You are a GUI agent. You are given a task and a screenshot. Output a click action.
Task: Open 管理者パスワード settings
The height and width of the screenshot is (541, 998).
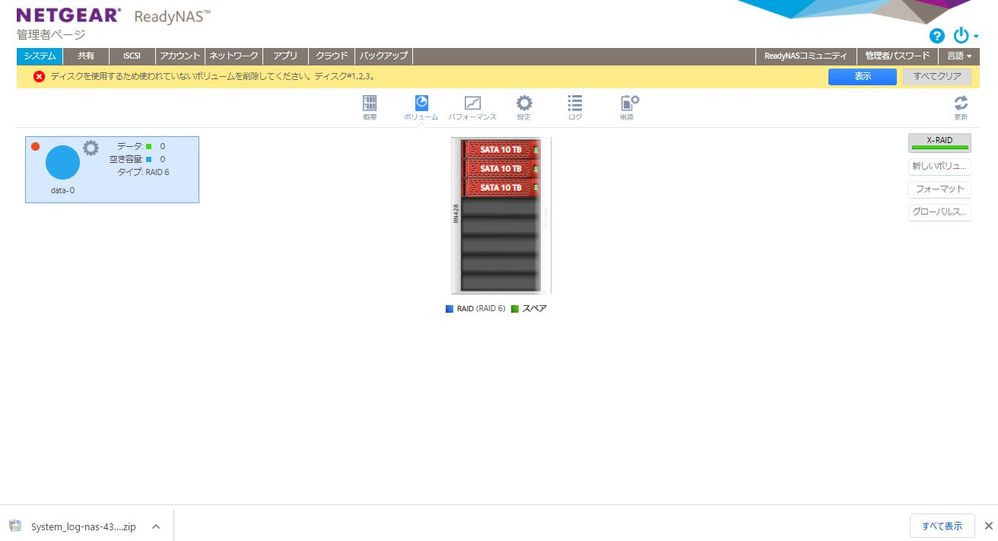coord(897,56)
